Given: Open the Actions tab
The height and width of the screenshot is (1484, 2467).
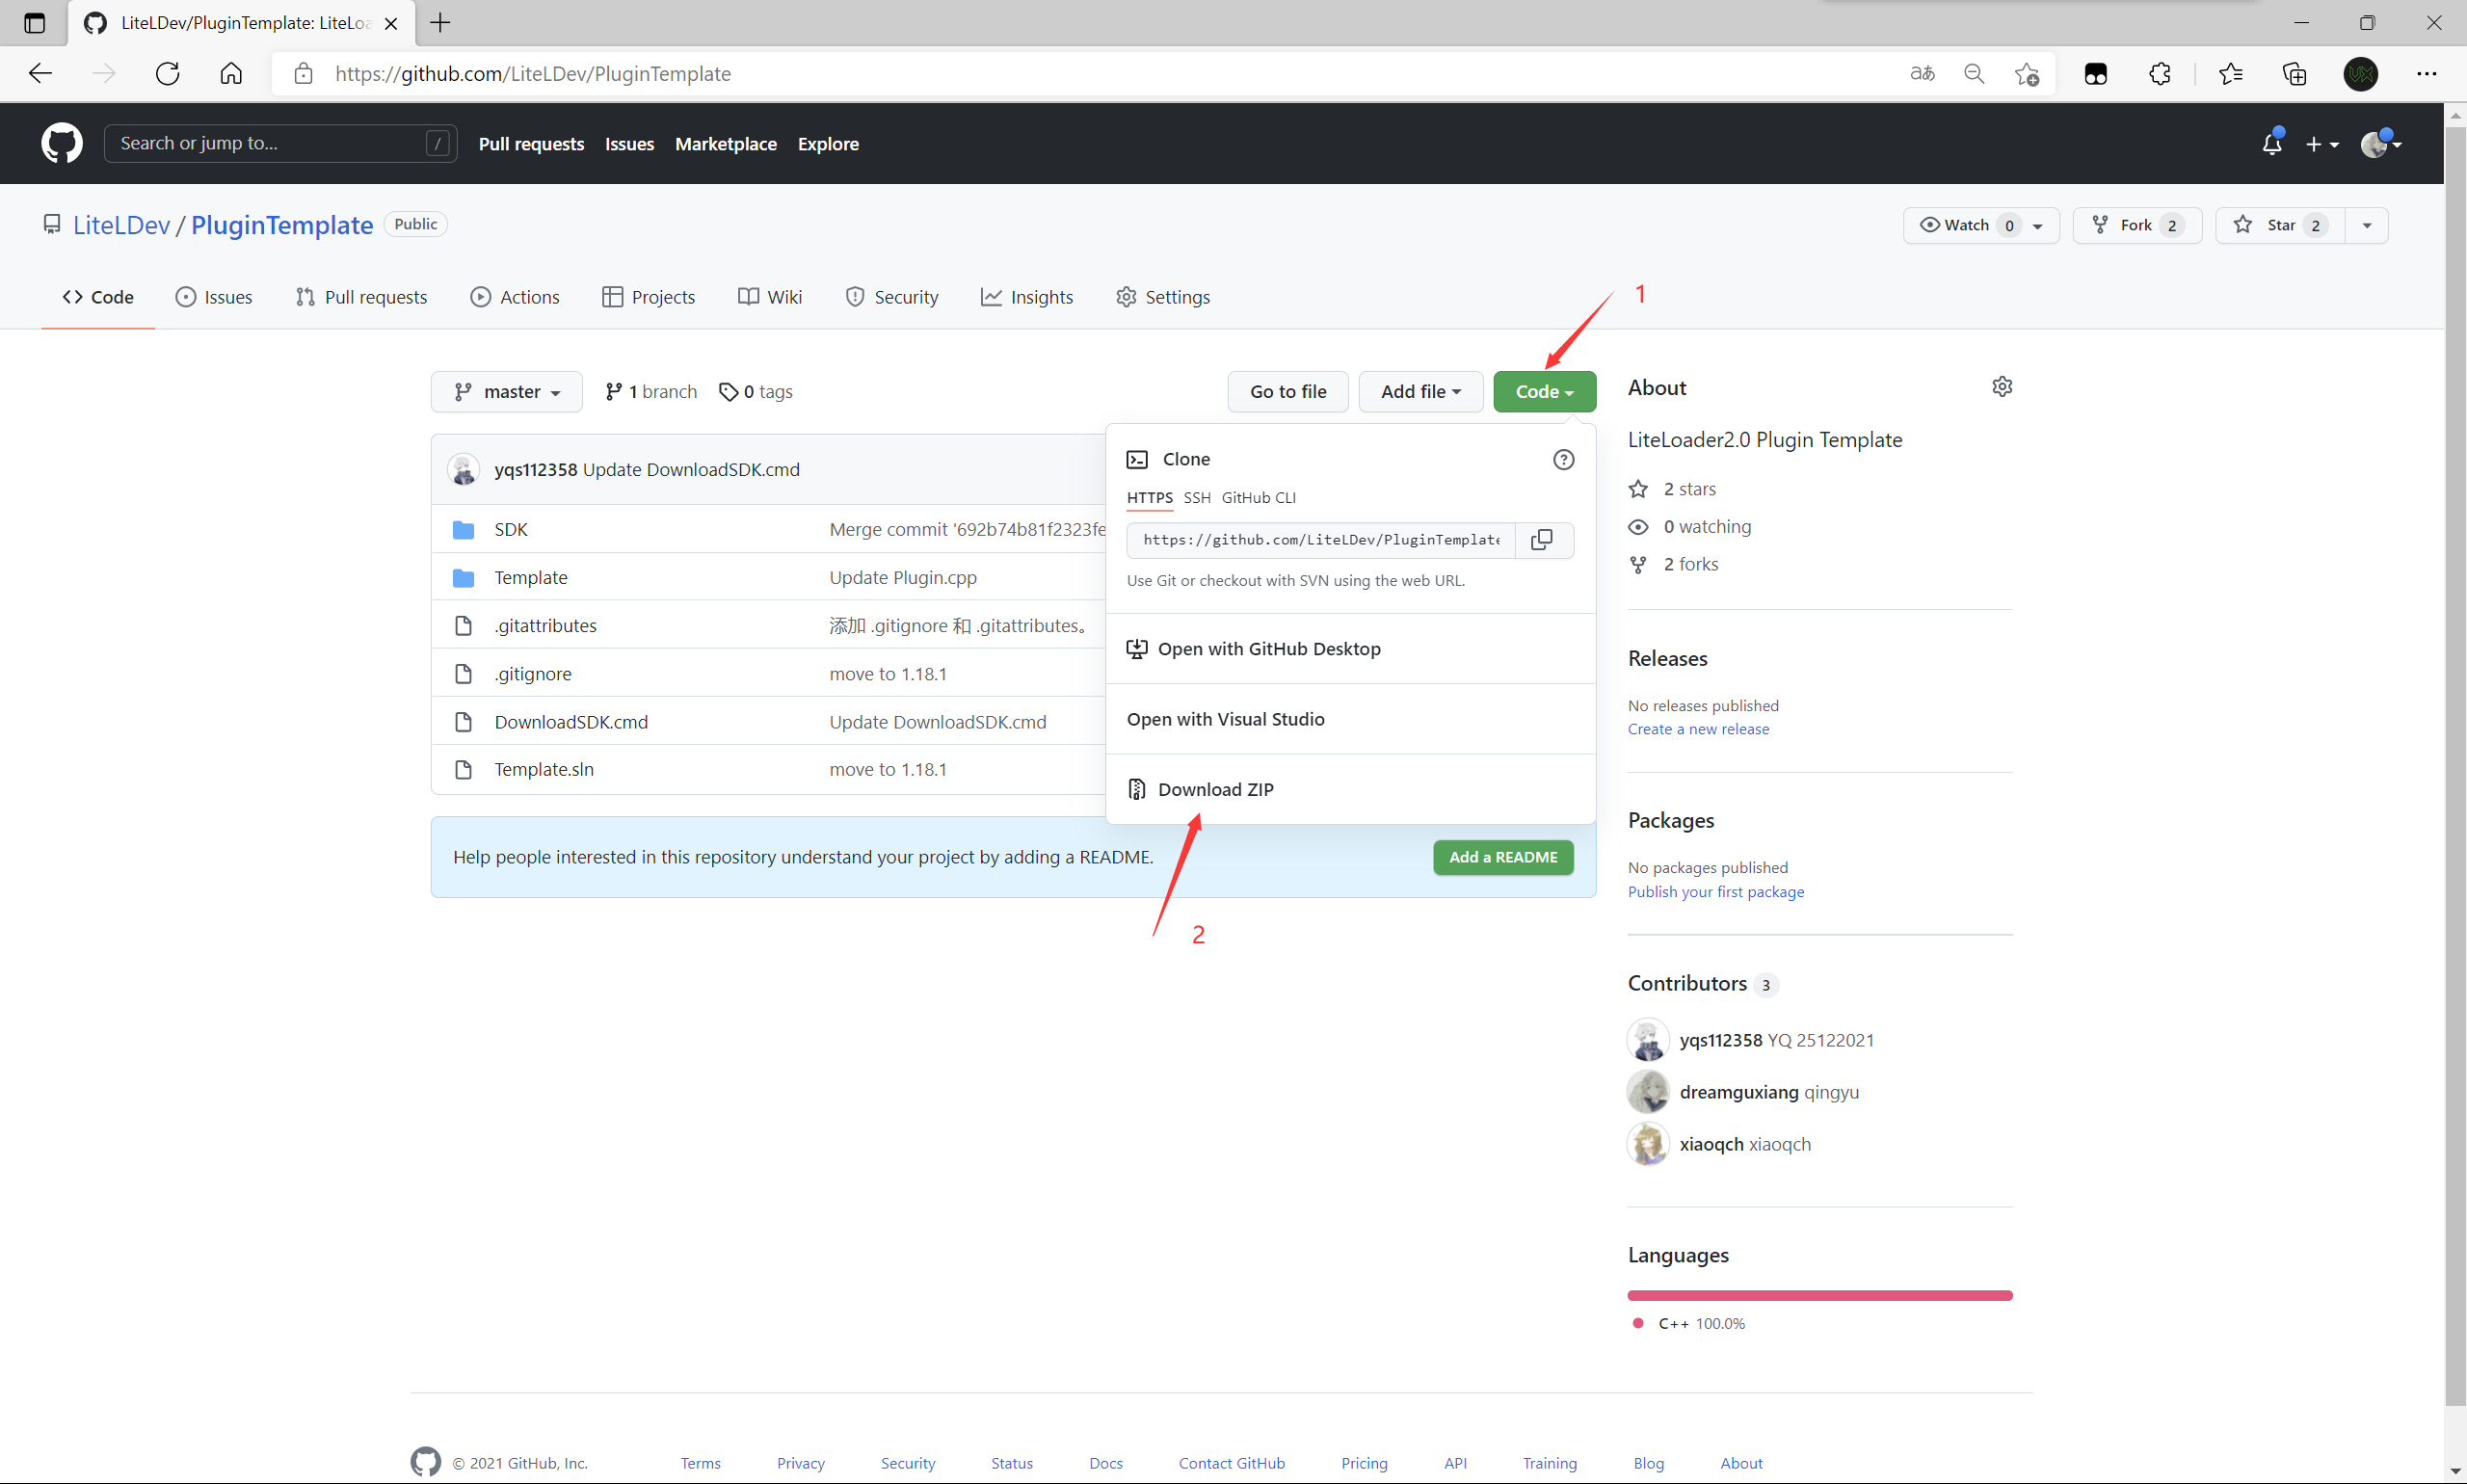Looking at the screenshot, I should click(x=515, y=297).
